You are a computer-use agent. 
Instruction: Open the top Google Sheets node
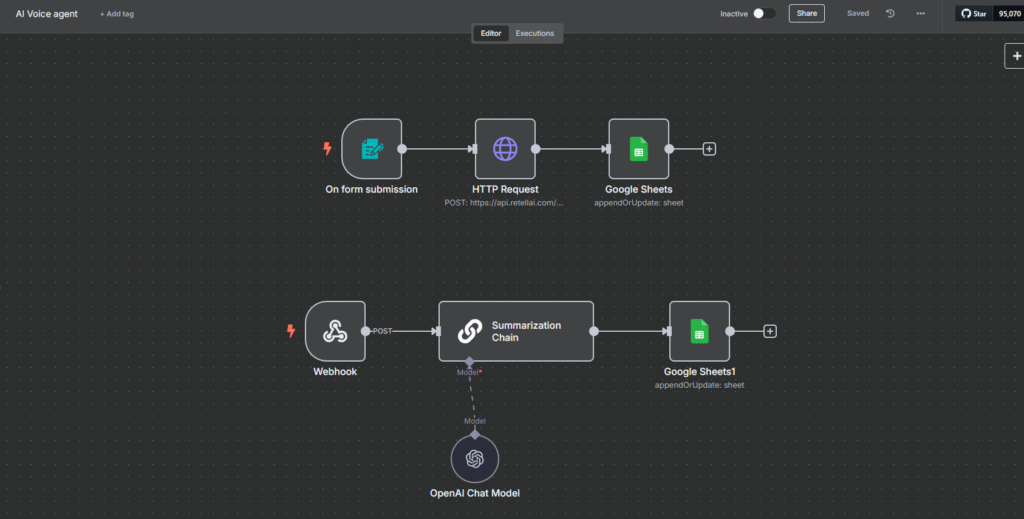coord(638,149)
